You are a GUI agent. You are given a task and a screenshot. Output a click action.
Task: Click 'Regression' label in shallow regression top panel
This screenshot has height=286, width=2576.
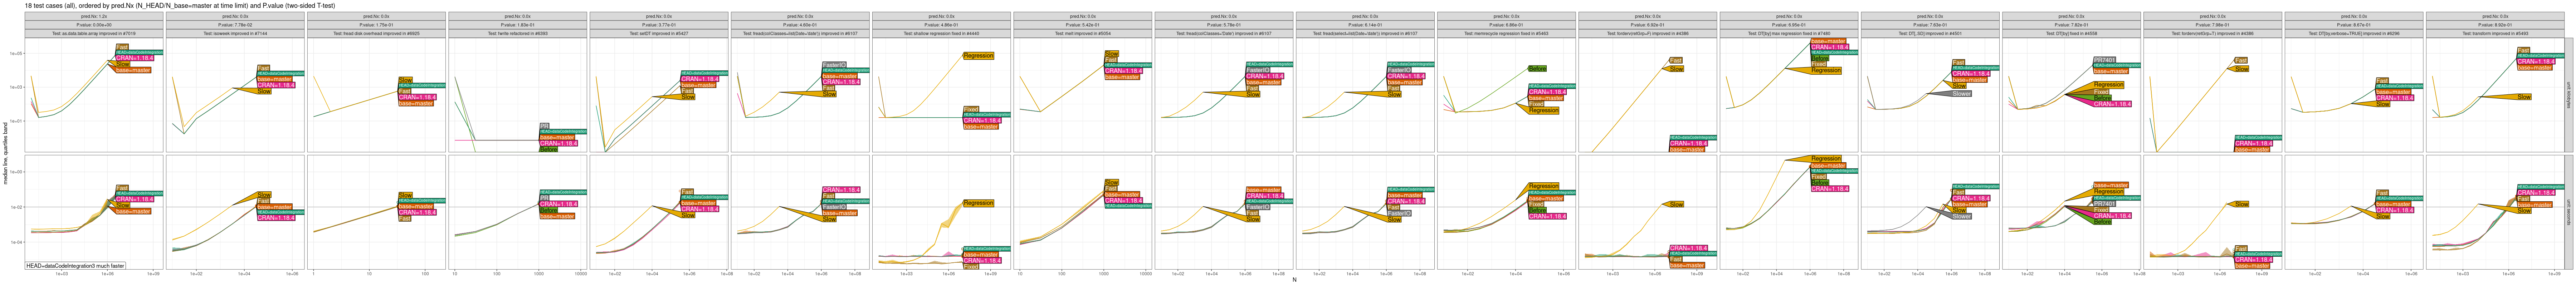pos(978,56)
